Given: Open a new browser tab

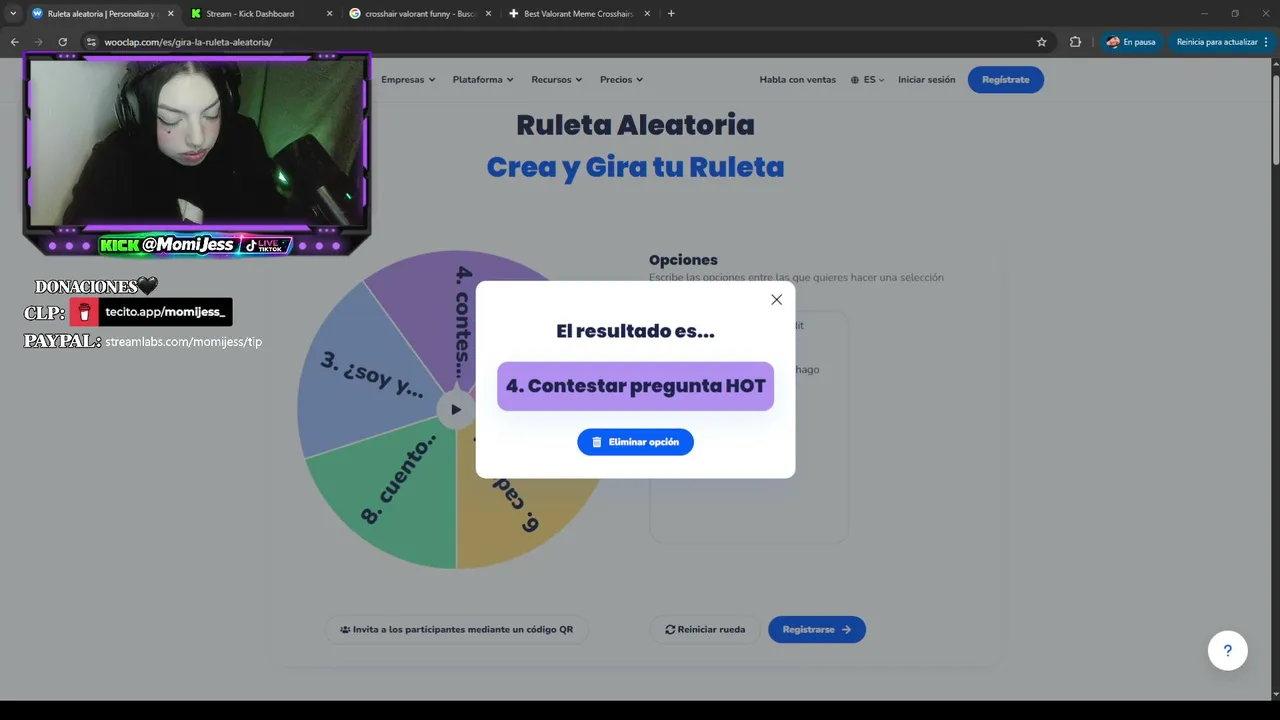Looking at the screenshot, I should (671, 14).
